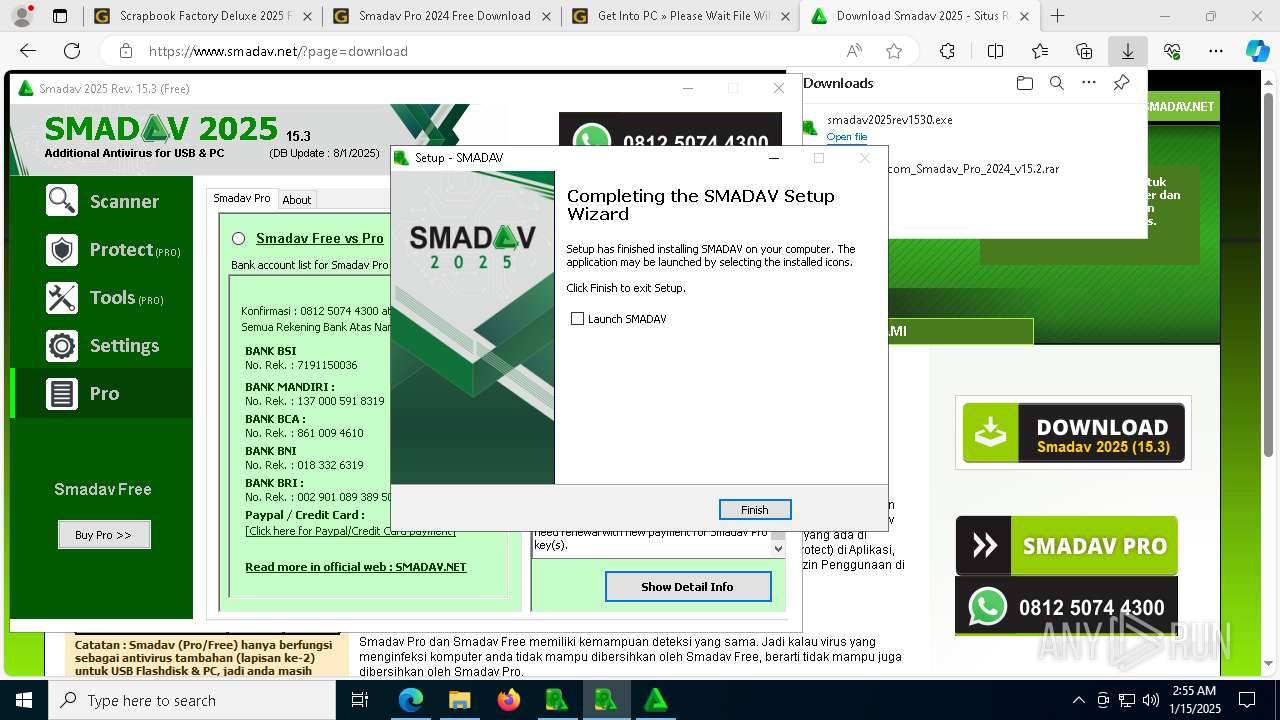
Task: Open browser Extensions puzzle icon
Action: tap(947, 51)
